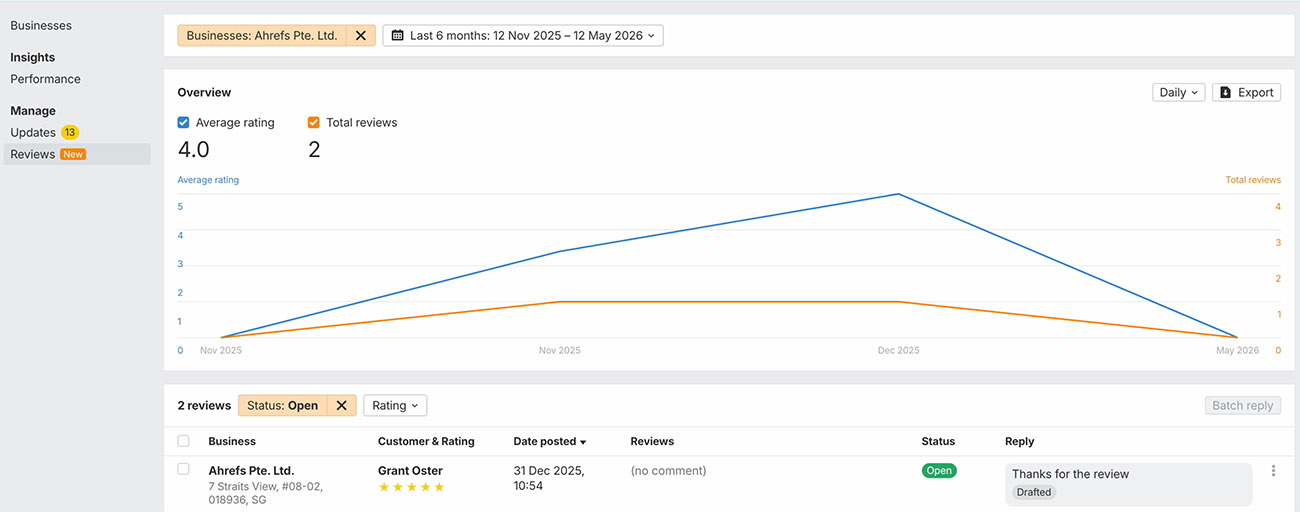The width and height of the screenshot is (1300, 512).
Task: Click the Updates 13 count badge
Action: pos(70,132)
